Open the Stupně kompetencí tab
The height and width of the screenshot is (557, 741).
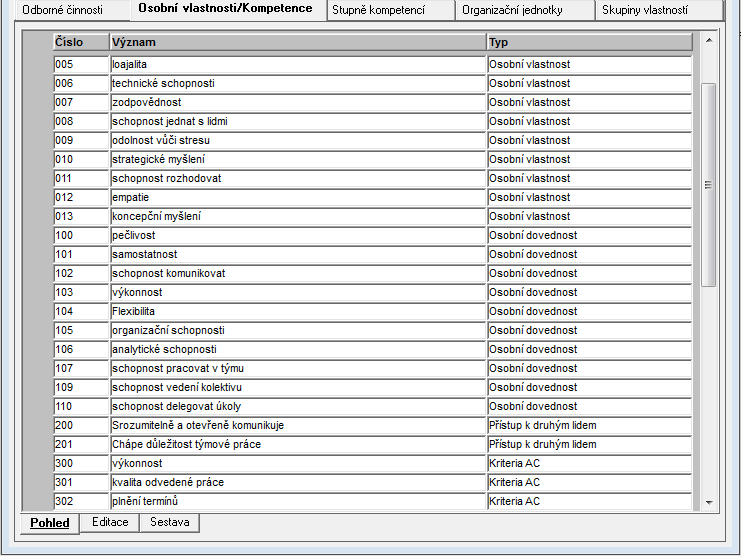pos(391,10)
